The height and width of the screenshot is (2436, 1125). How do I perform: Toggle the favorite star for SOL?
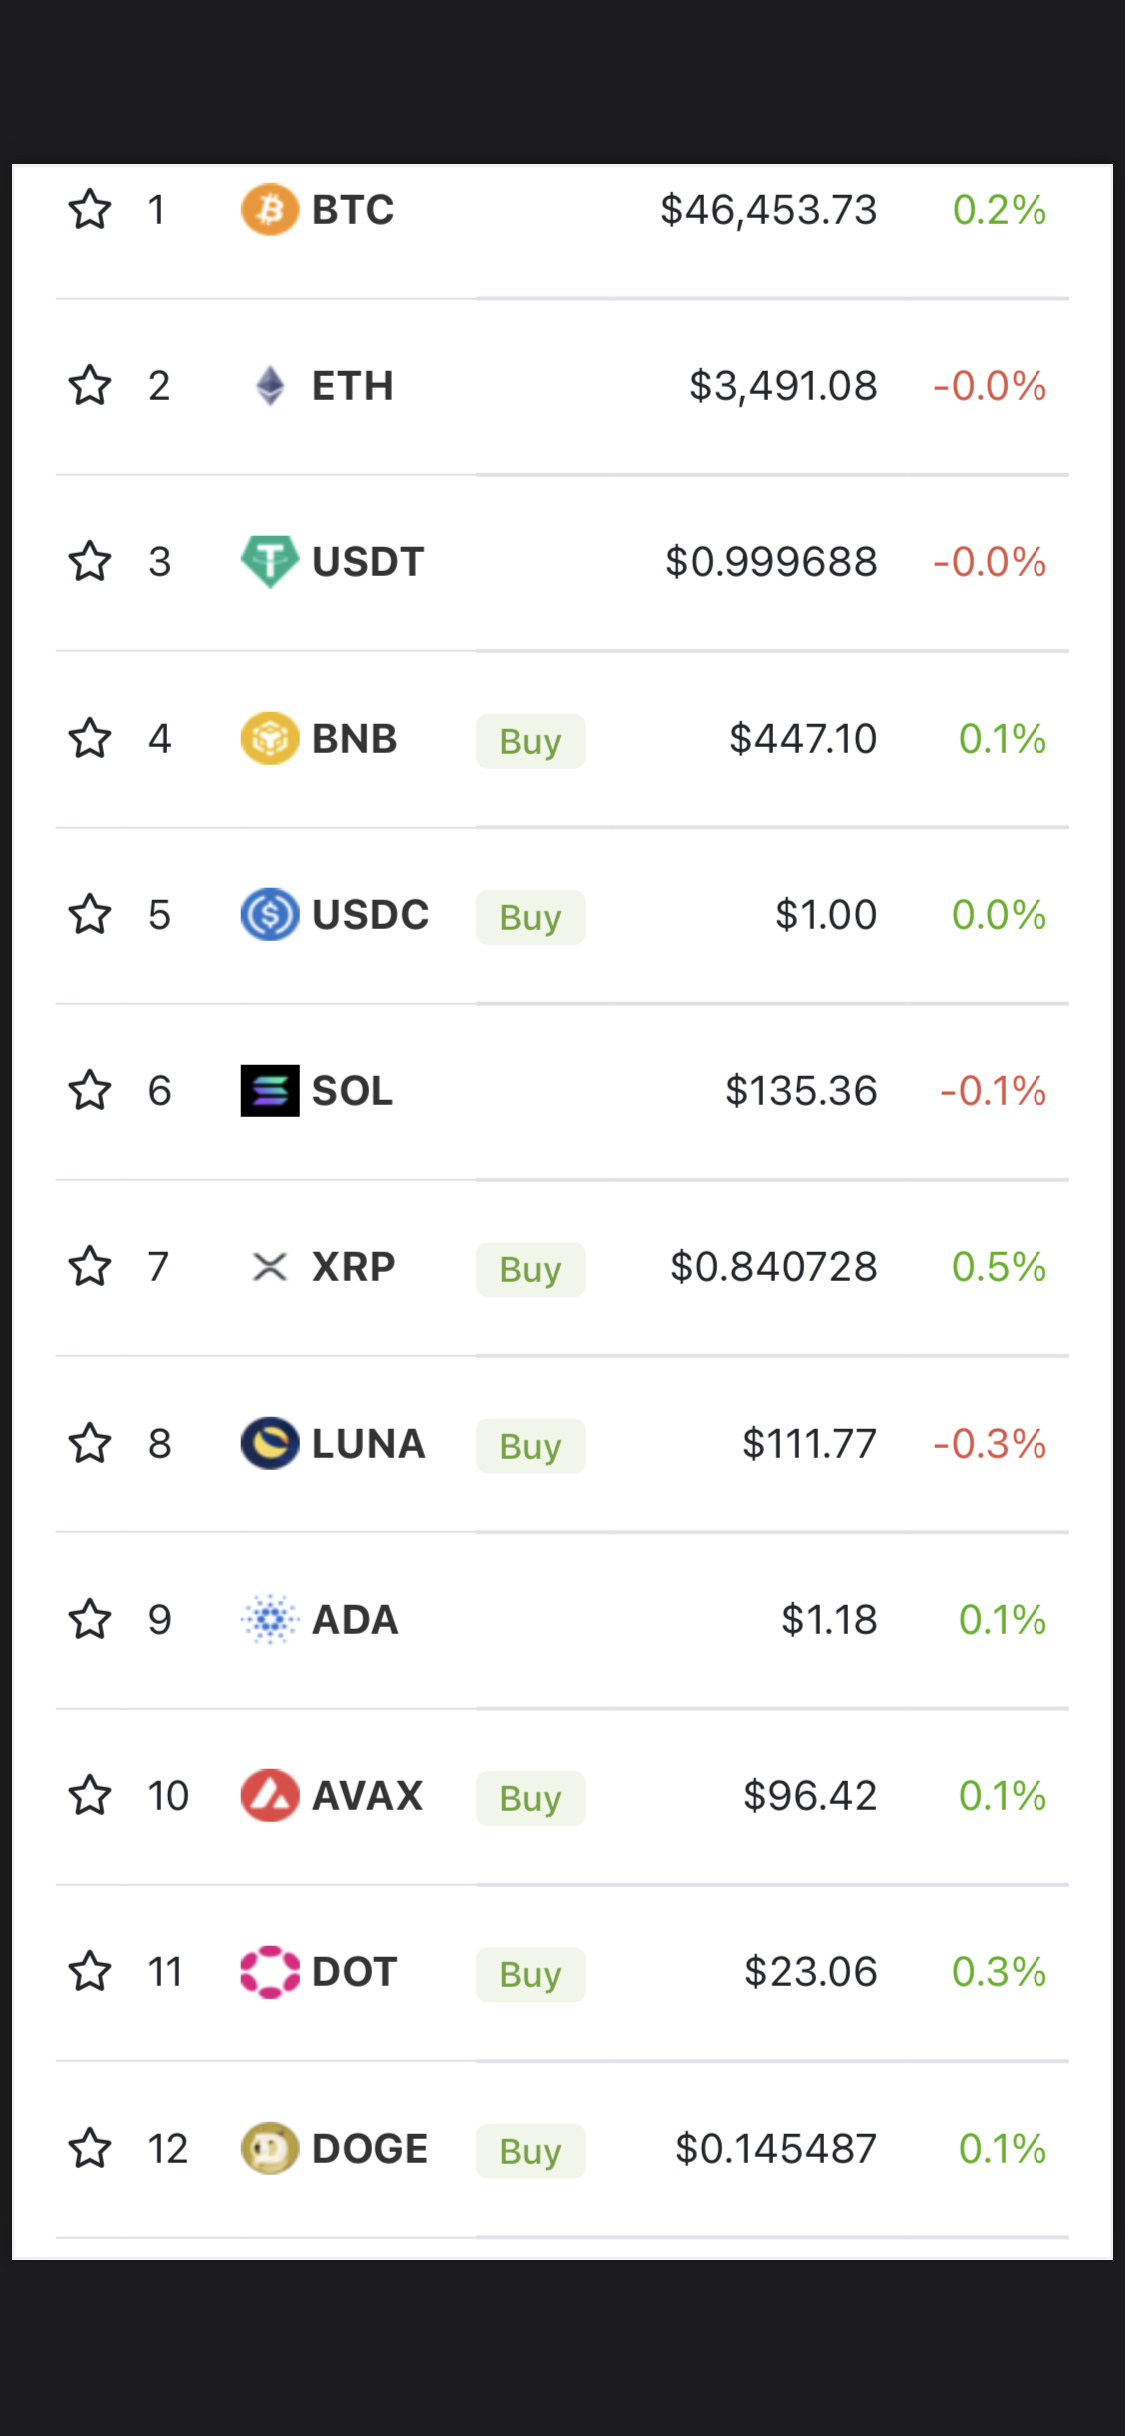(90, 1090)
